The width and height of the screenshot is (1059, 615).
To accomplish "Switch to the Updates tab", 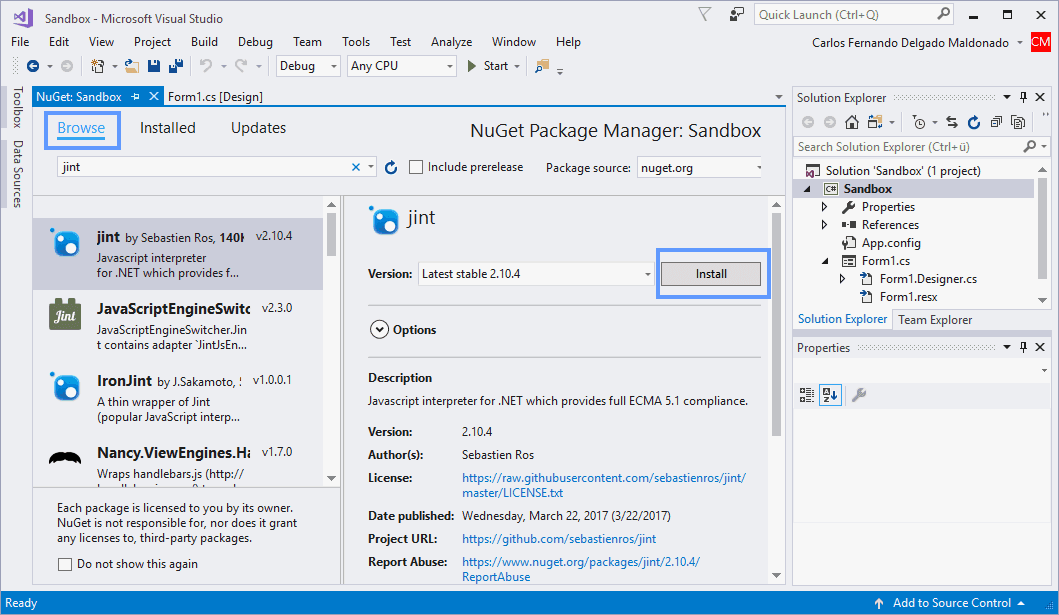I will 258,128.
